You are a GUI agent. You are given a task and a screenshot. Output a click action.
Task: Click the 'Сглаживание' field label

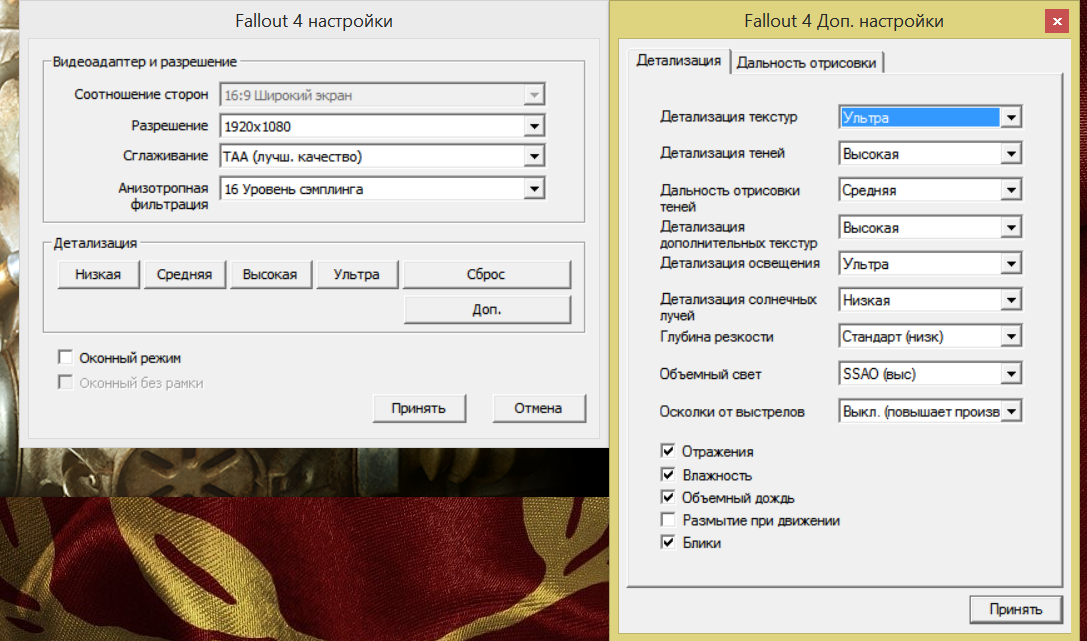pos(166,156)
